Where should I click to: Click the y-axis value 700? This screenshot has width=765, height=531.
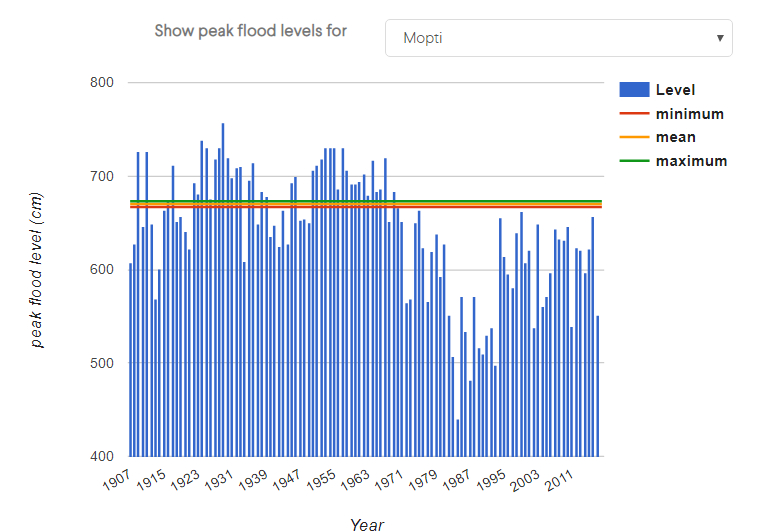pos(102,176)
